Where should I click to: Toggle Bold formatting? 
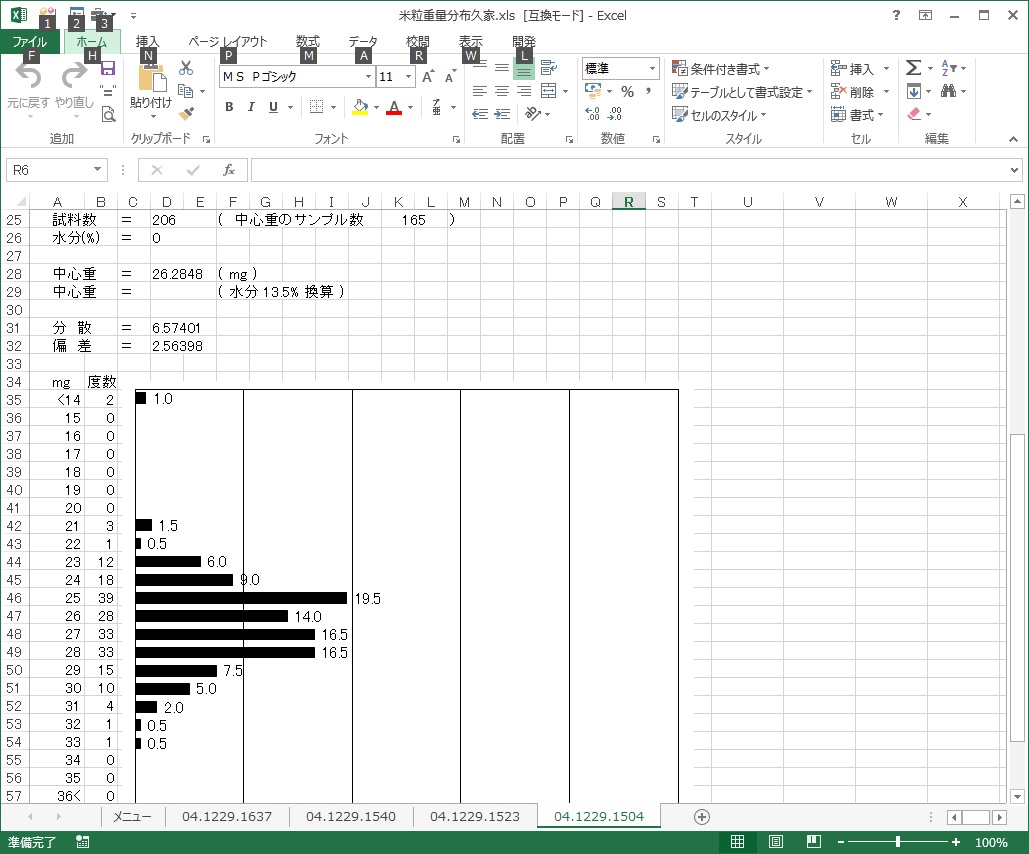point(229,107)
